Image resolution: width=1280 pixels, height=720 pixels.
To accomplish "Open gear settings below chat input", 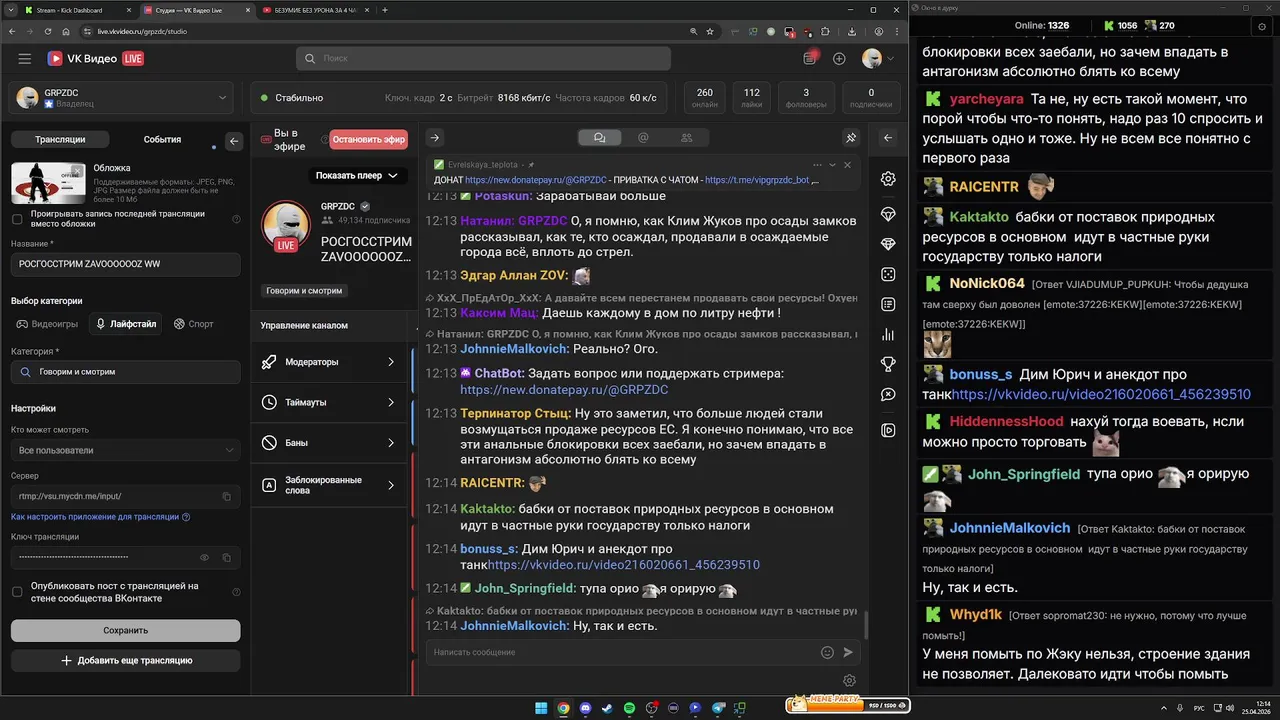I will [x=849, y=681].
